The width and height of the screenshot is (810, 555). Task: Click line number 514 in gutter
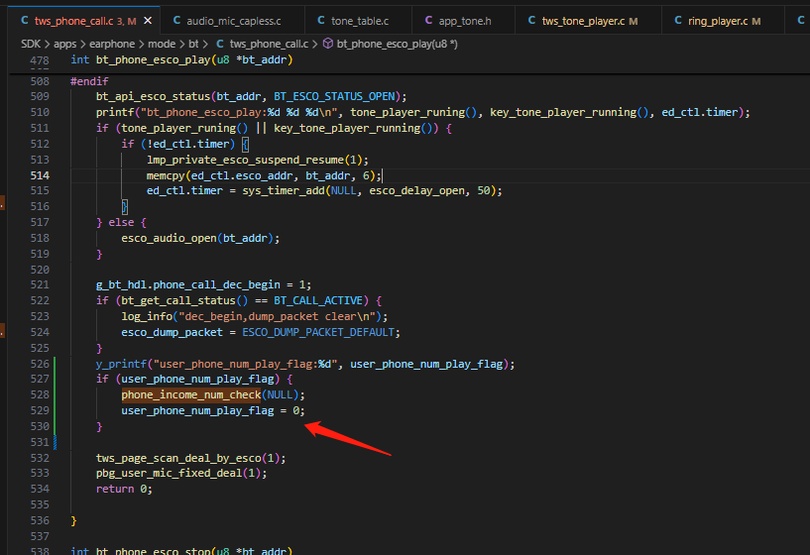[x=40, y=176]
